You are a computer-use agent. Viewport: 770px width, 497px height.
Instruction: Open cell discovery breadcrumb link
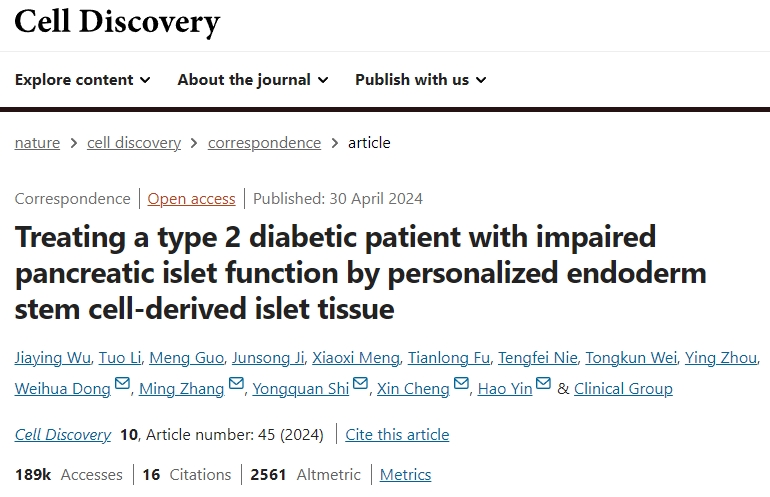pos(134,143)
